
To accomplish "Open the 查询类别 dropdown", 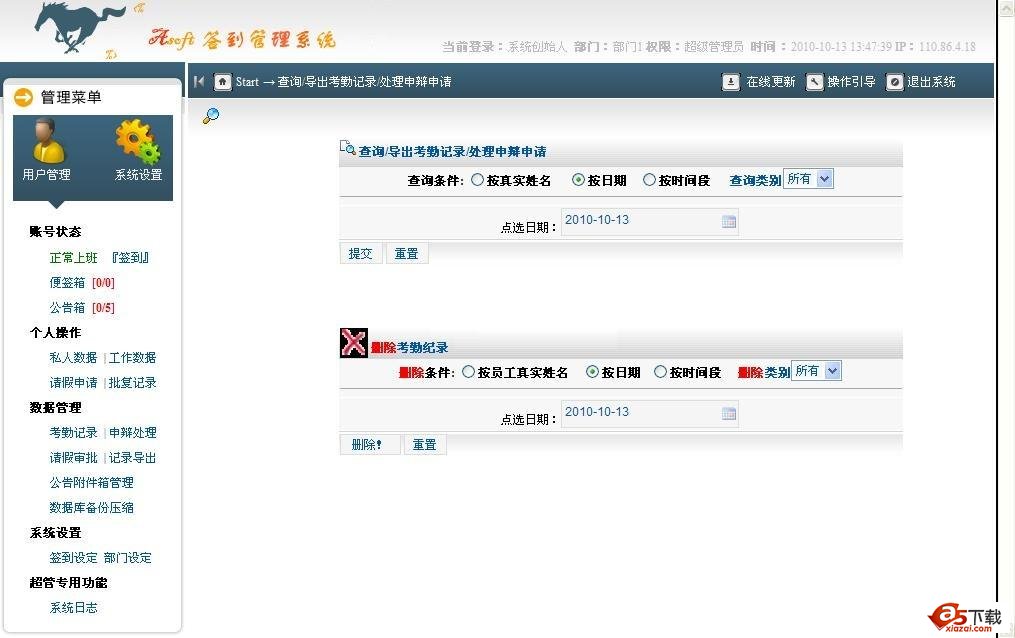I will tap(809, 179).
